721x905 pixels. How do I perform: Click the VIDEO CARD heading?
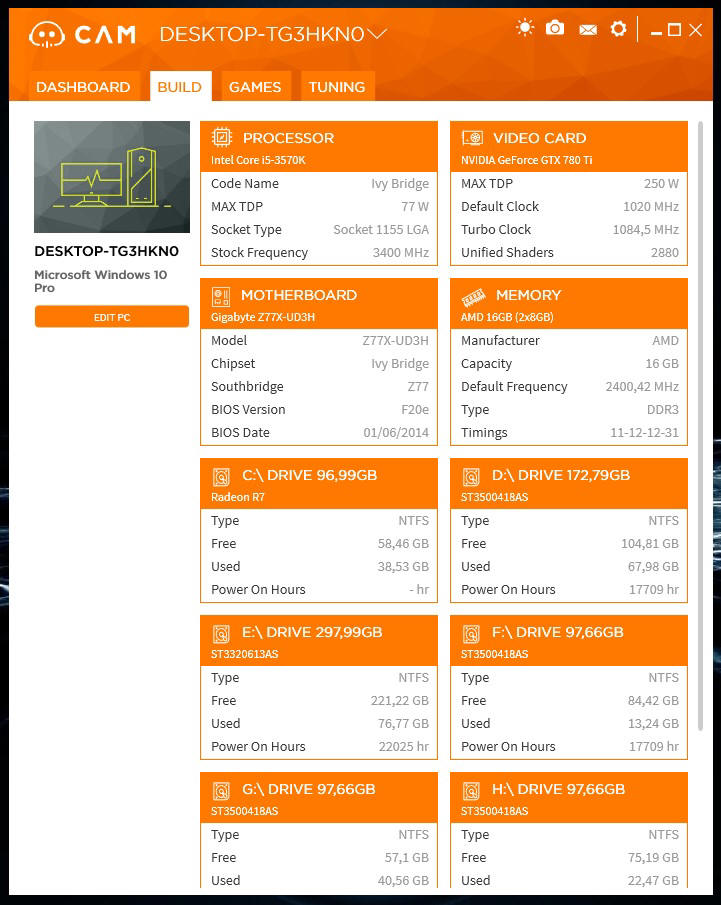[x=539, y=138]
